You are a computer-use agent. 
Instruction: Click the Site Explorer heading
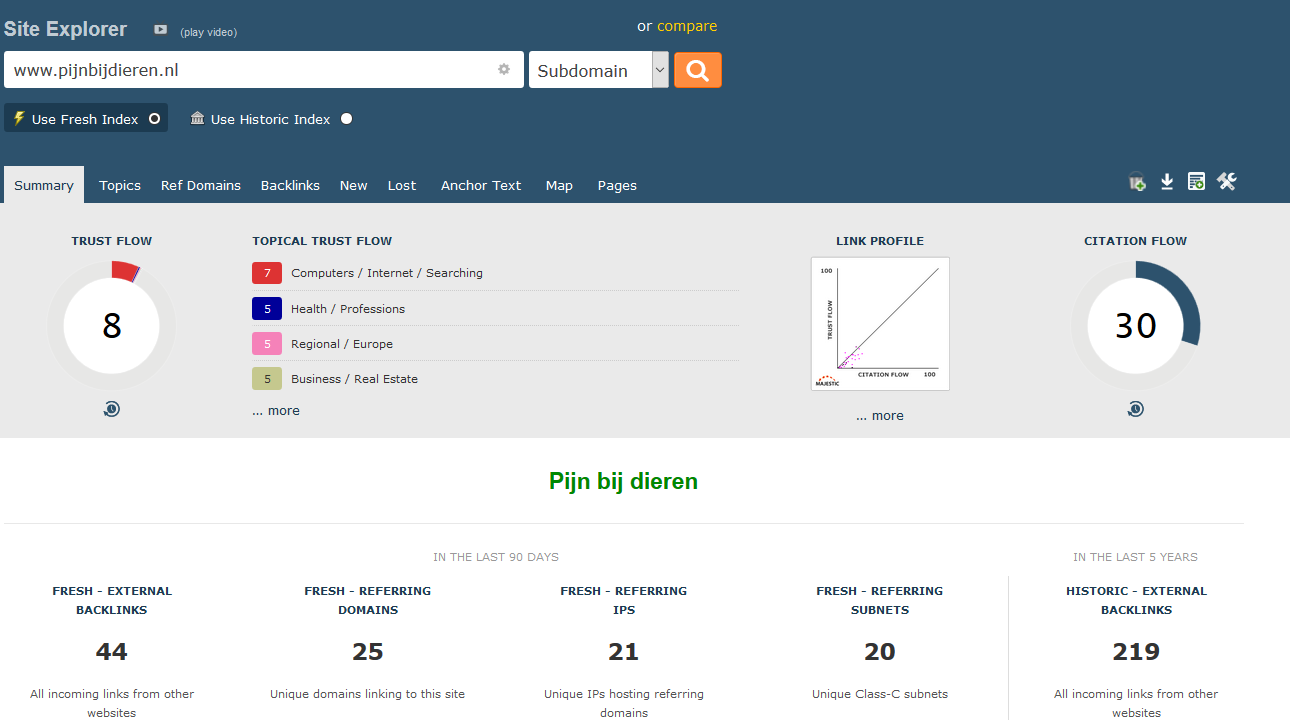(65, 29)
